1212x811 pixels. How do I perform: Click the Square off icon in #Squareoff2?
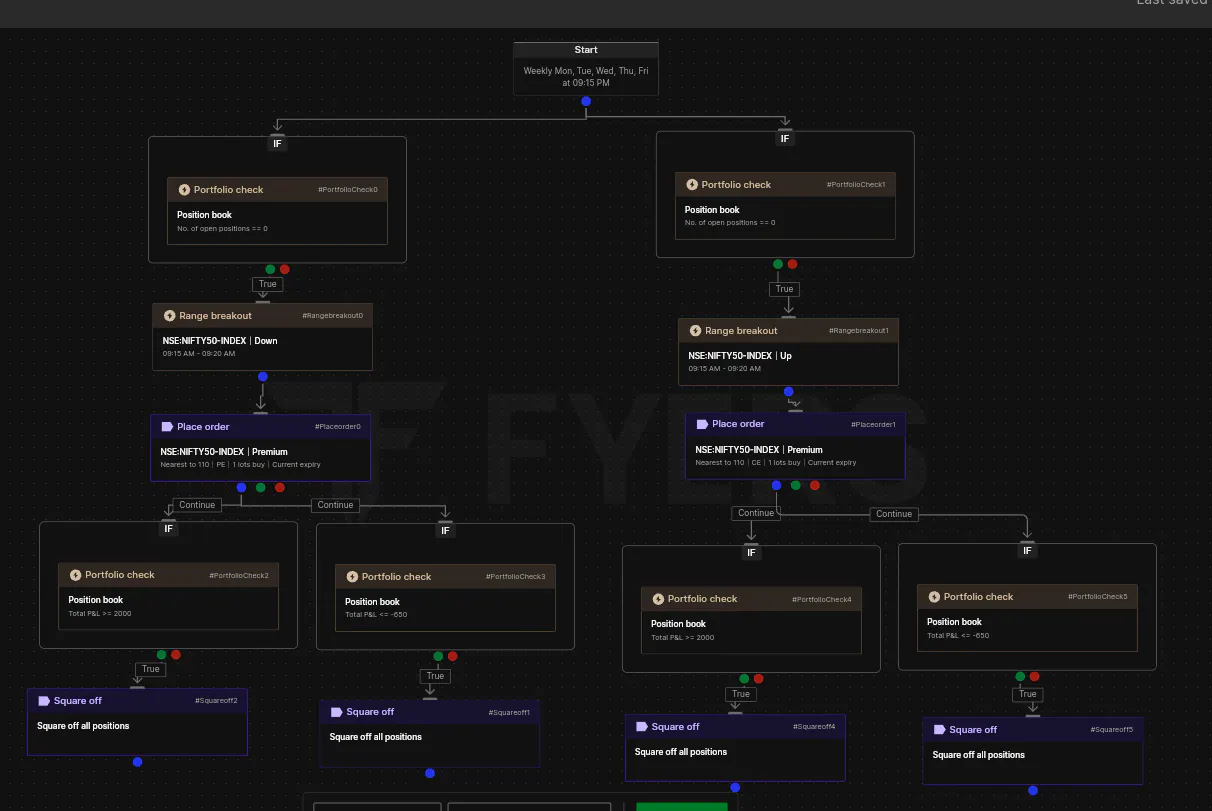click(44, 701)
